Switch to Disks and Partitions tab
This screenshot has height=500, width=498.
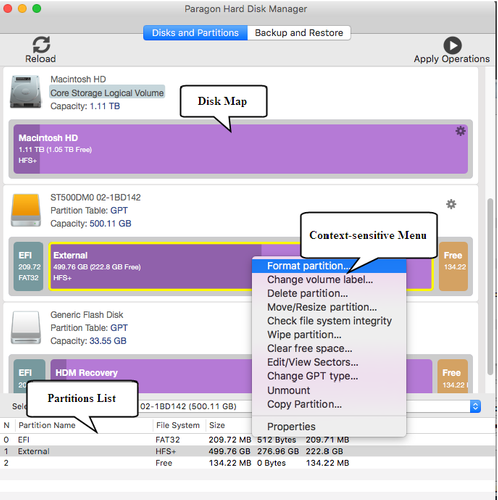click(195, 33)
